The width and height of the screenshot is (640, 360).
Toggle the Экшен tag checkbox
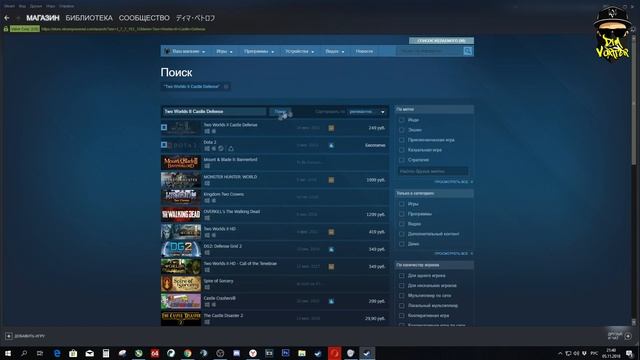click(x=402, y=130)
